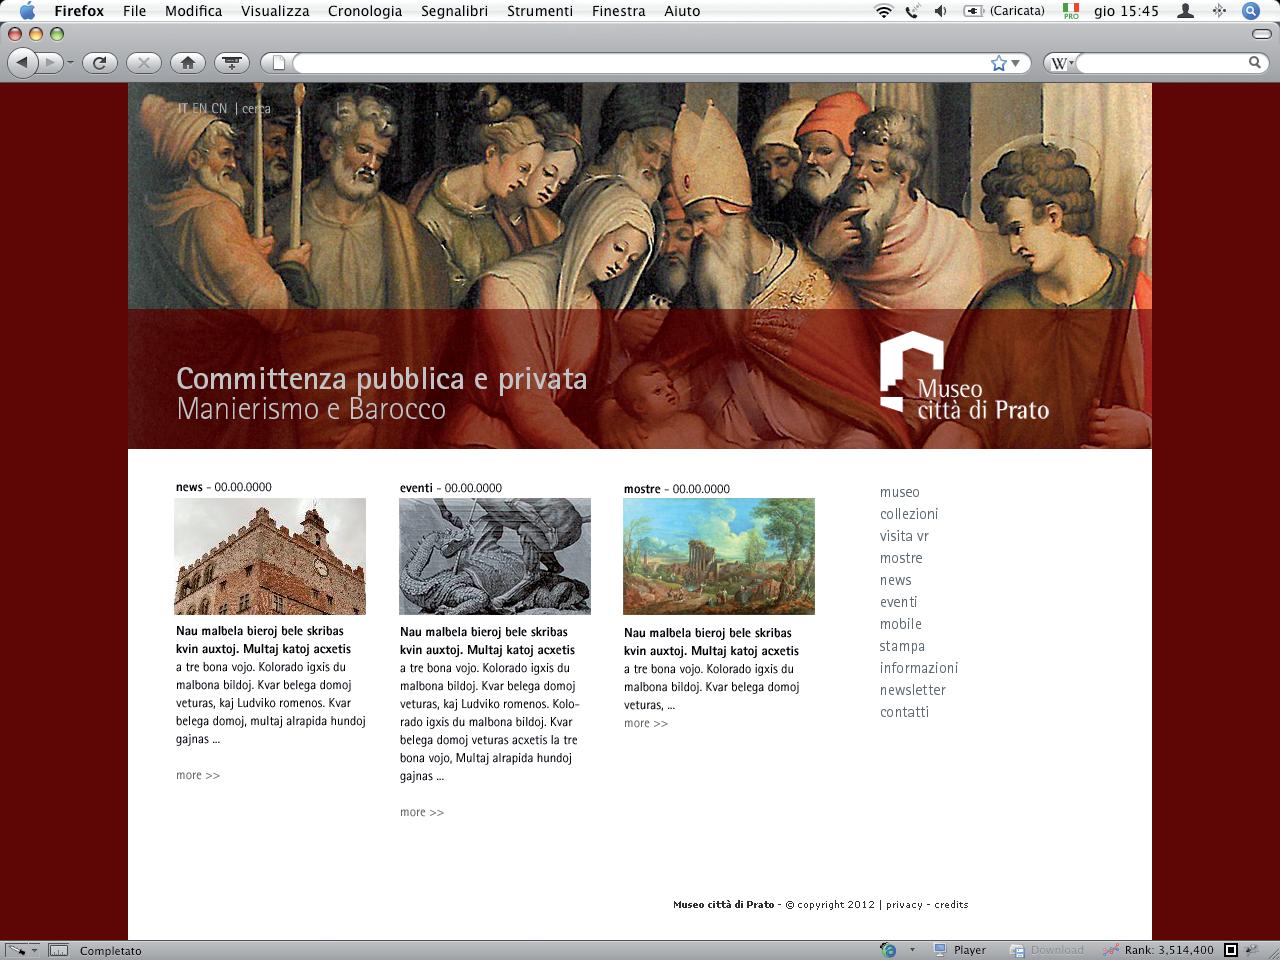The height and width of the screenshot is (960, 1280).
Task: Click the page icon in the address bar
Action: 279,63
